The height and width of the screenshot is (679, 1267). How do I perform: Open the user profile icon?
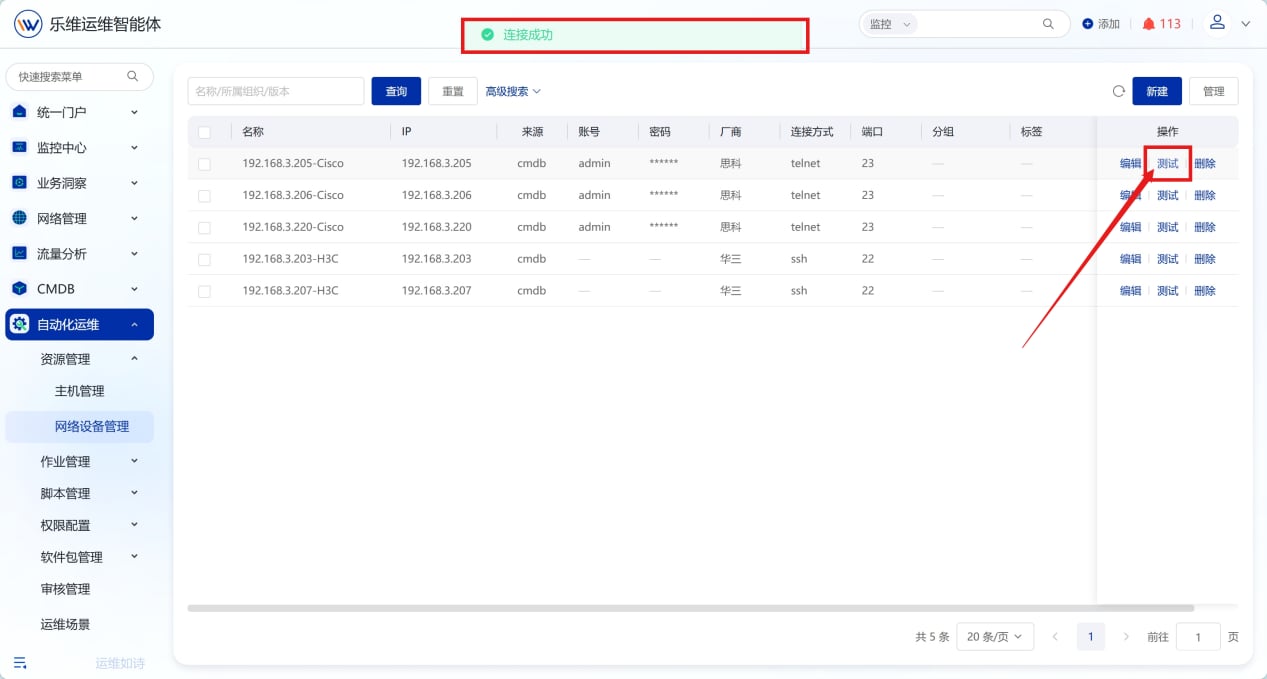pyautogui.click(x=1217, y=22)
